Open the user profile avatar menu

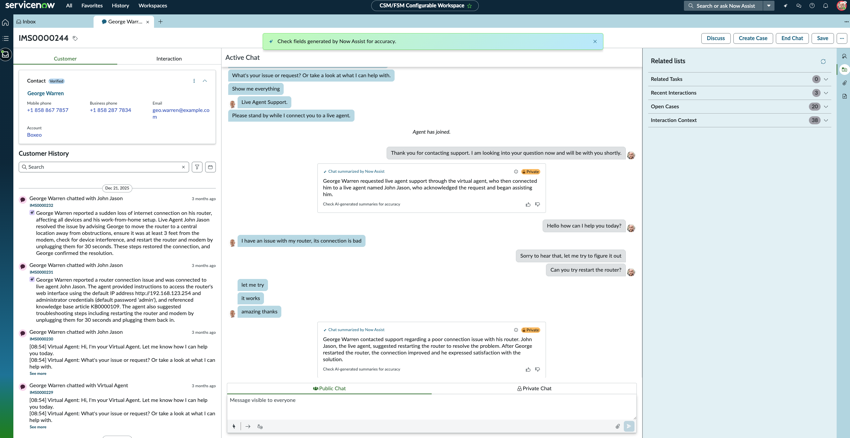(x=840, y=5)
